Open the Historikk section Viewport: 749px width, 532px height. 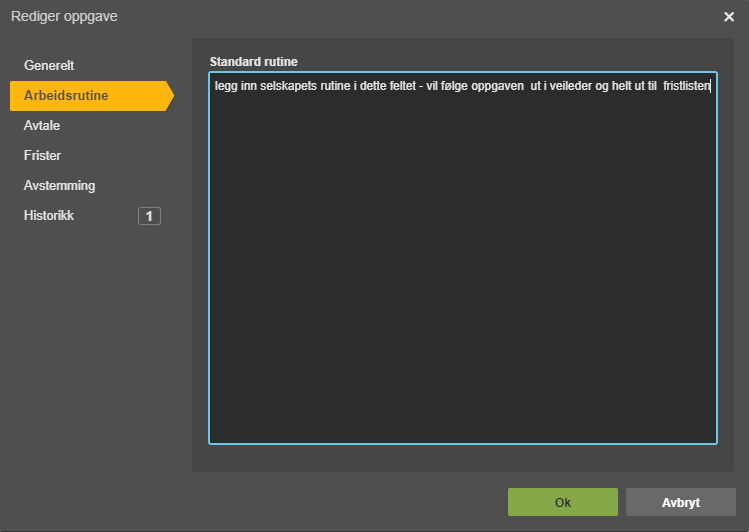(49, 215)
